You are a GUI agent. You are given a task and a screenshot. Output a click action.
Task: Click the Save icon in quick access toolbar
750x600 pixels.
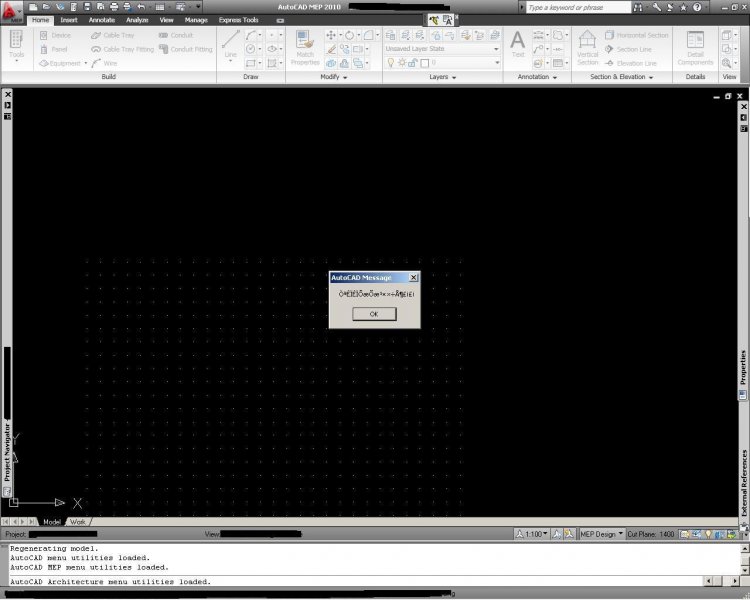(x=87, y=7)
